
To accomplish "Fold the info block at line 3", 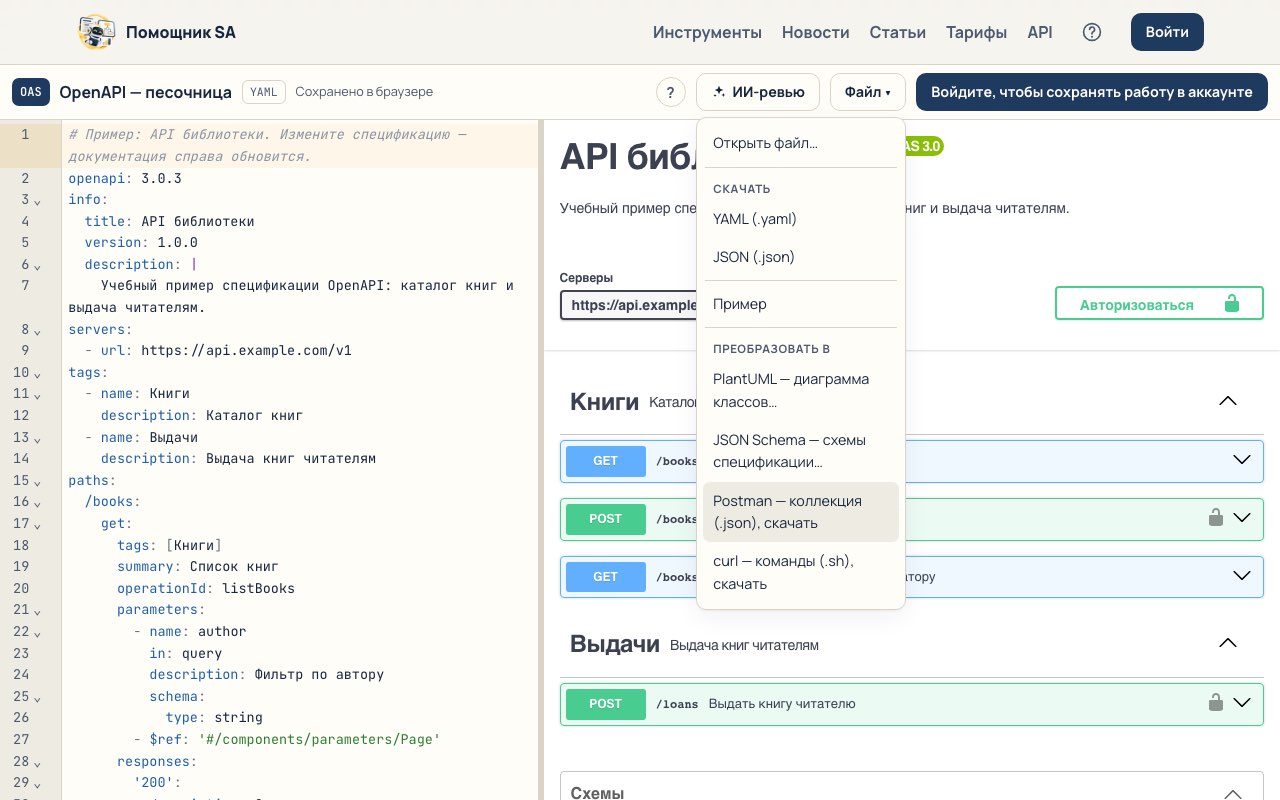I will [x=38, y=201].
